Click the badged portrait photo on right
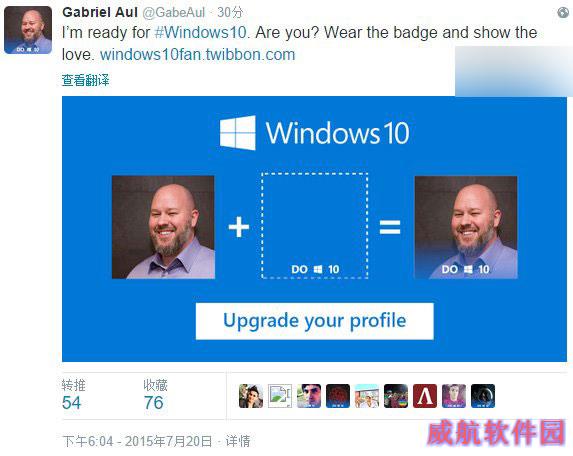Screen dimensions: 573x456 [466, 227]
